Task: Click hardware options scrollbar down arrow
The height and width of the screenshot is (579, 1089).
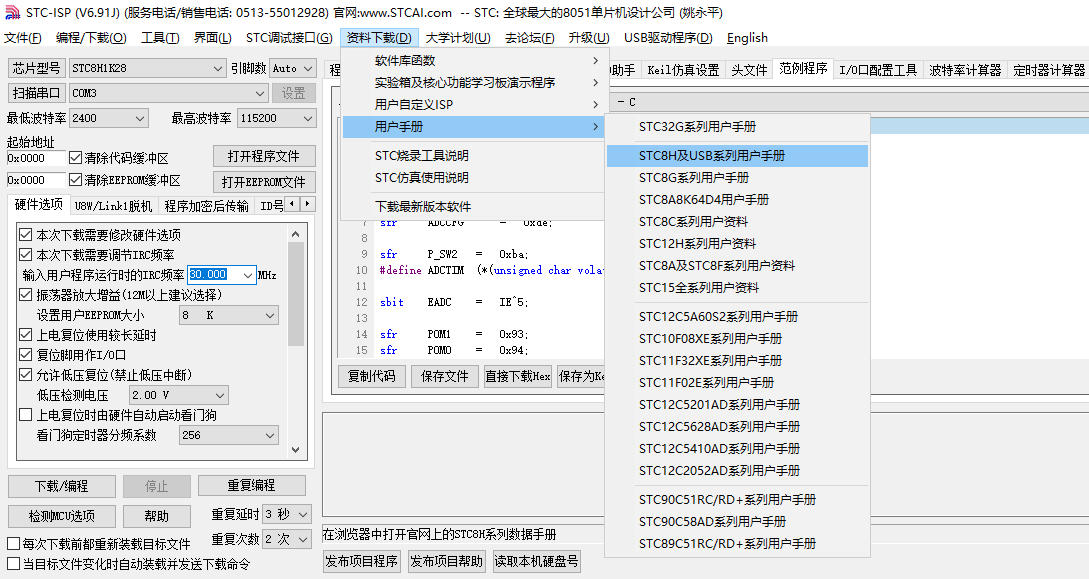Action: coord(296,450)
